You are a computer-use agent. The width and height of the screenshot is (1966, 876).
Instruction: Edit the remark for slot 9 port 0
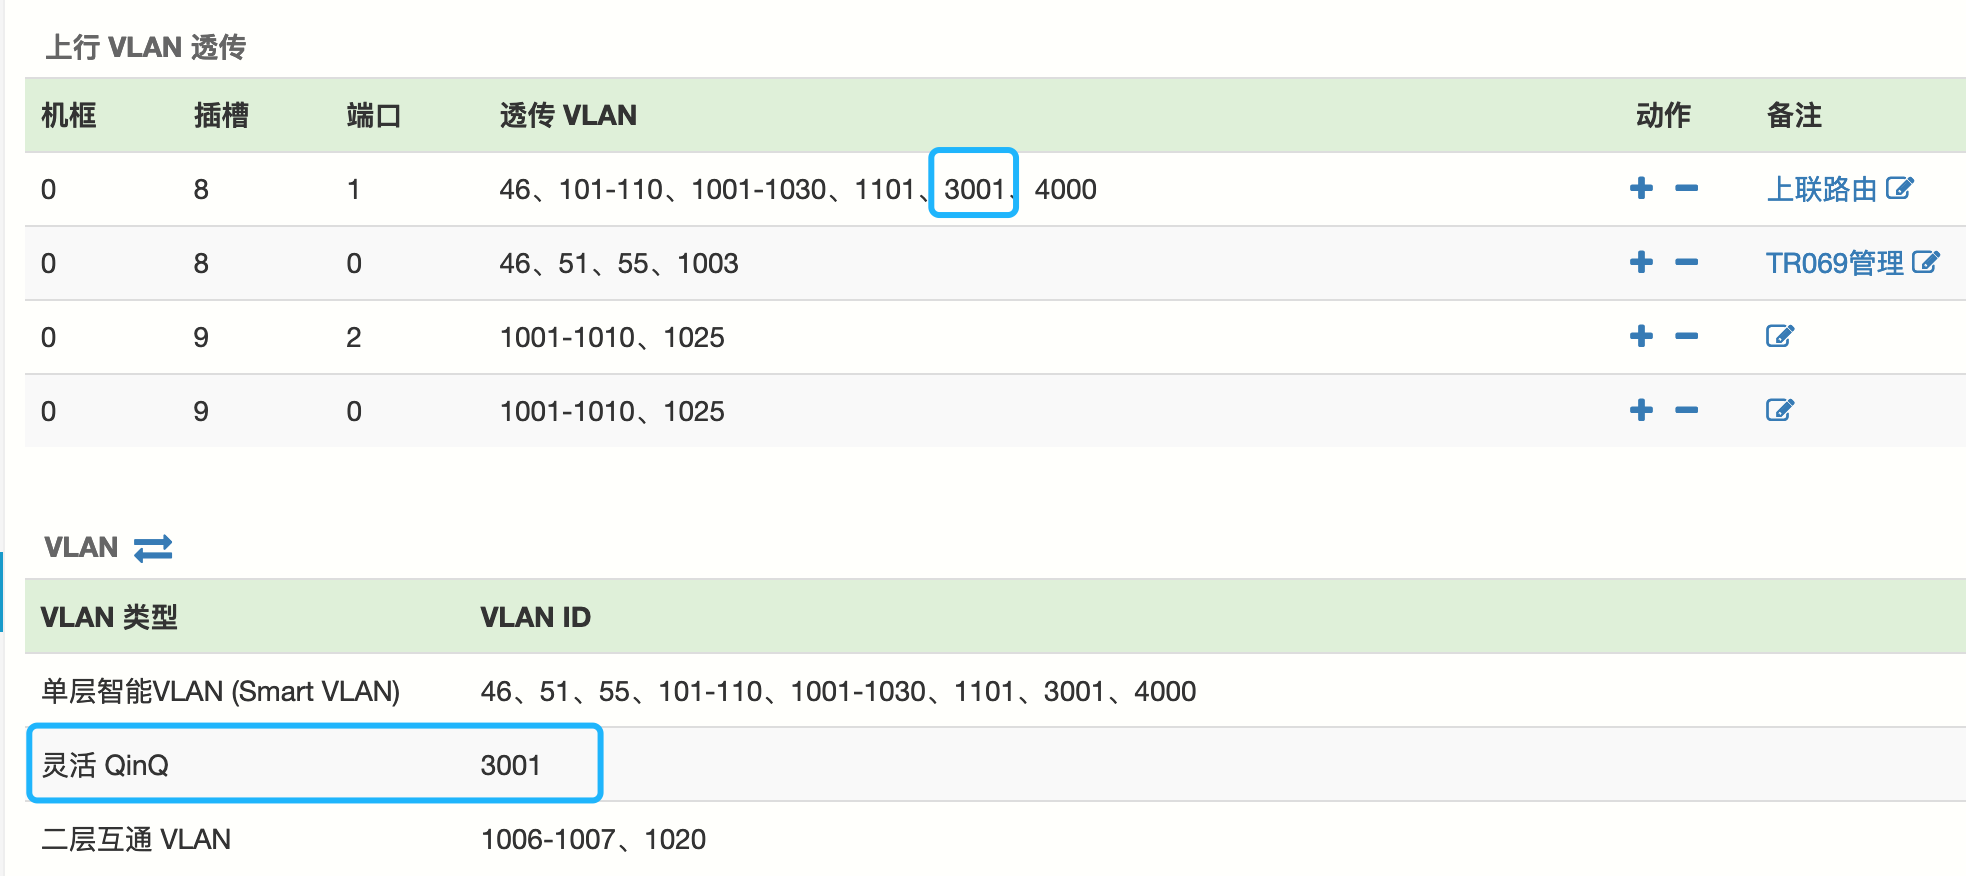tap(1780, 410)
